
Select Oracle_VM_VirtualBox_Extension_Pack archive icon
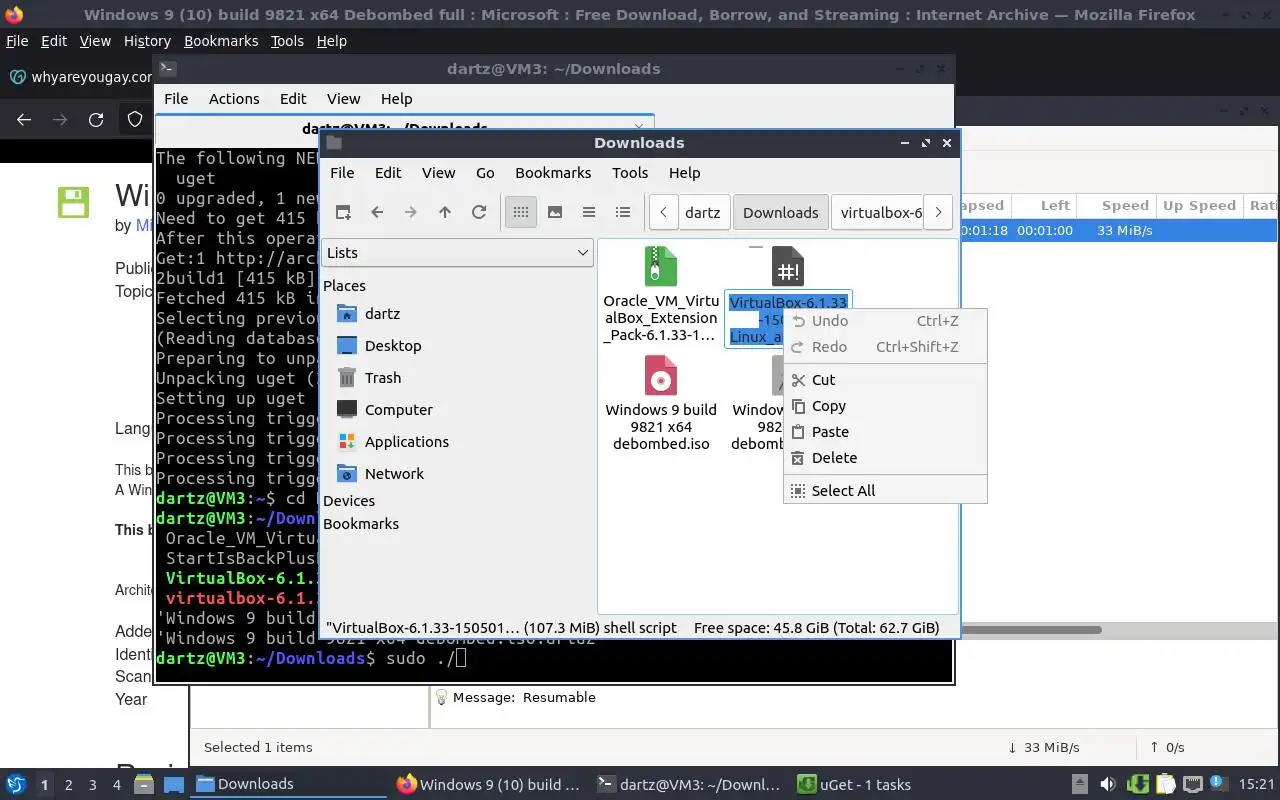coord(661,266)
